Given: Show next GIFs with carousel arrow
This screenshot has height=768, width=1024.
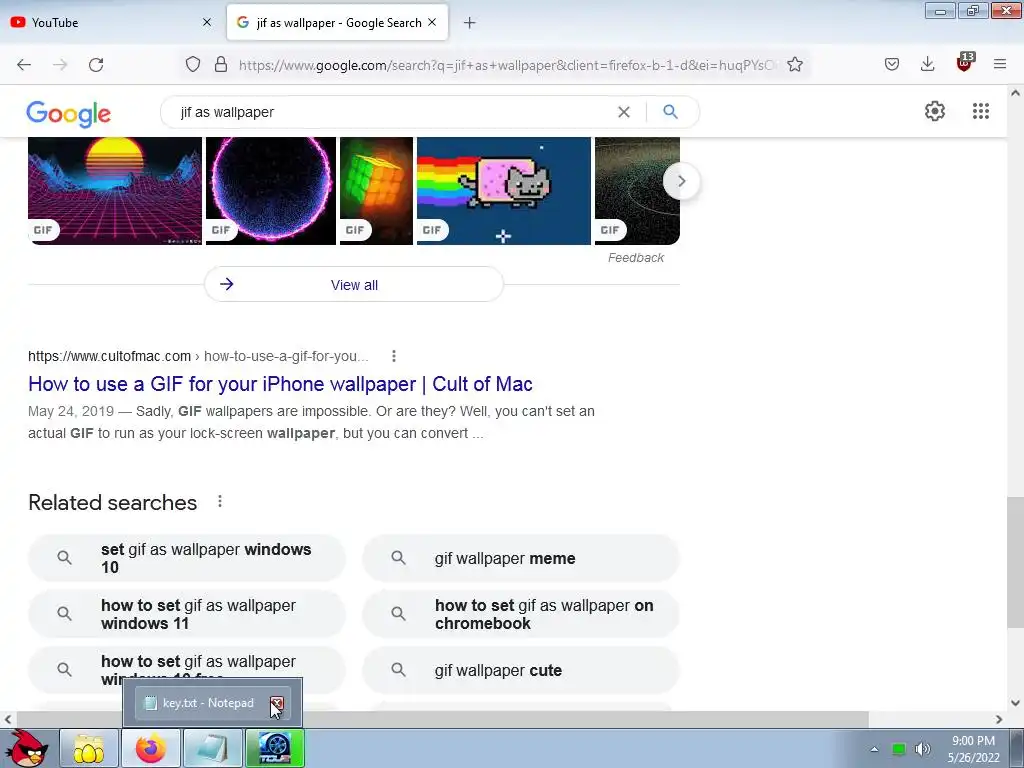Looking at the screenshot, I should coord(681,182).
